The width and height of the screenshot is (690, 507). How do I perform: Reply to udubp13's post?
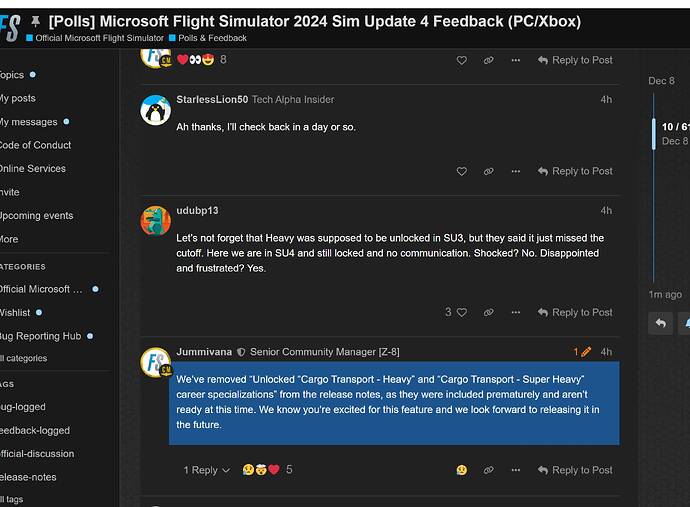click(x=575, y=312)
